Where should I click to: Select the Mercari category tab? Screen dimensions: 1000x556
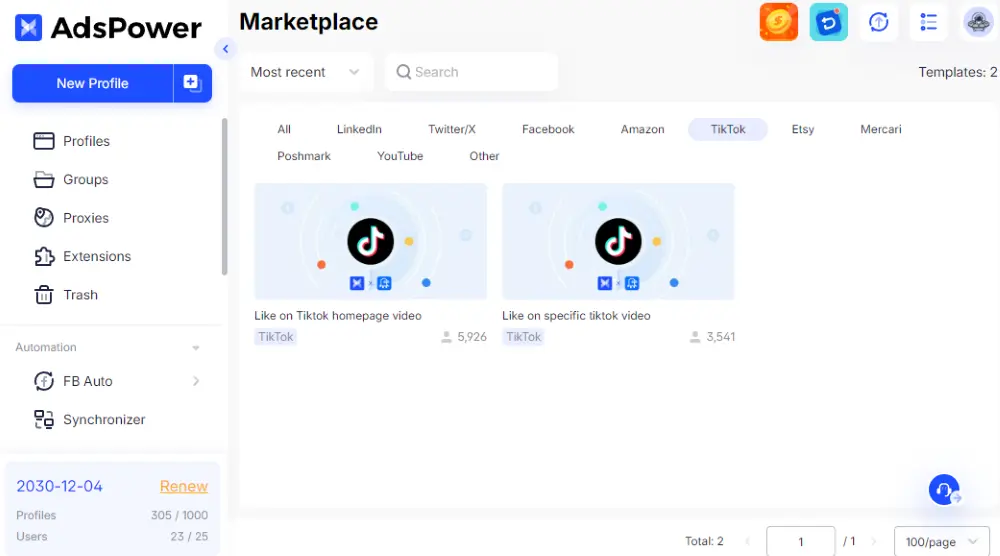point(881,129)
